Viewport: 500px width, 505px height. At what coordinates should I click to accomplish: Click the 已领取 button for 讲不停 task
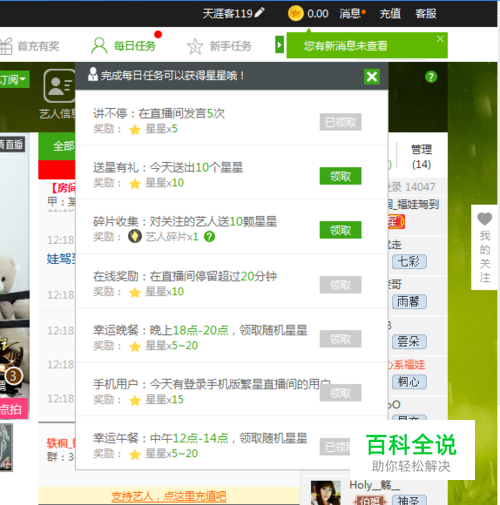pyautogui.click(x=340, y=122)
